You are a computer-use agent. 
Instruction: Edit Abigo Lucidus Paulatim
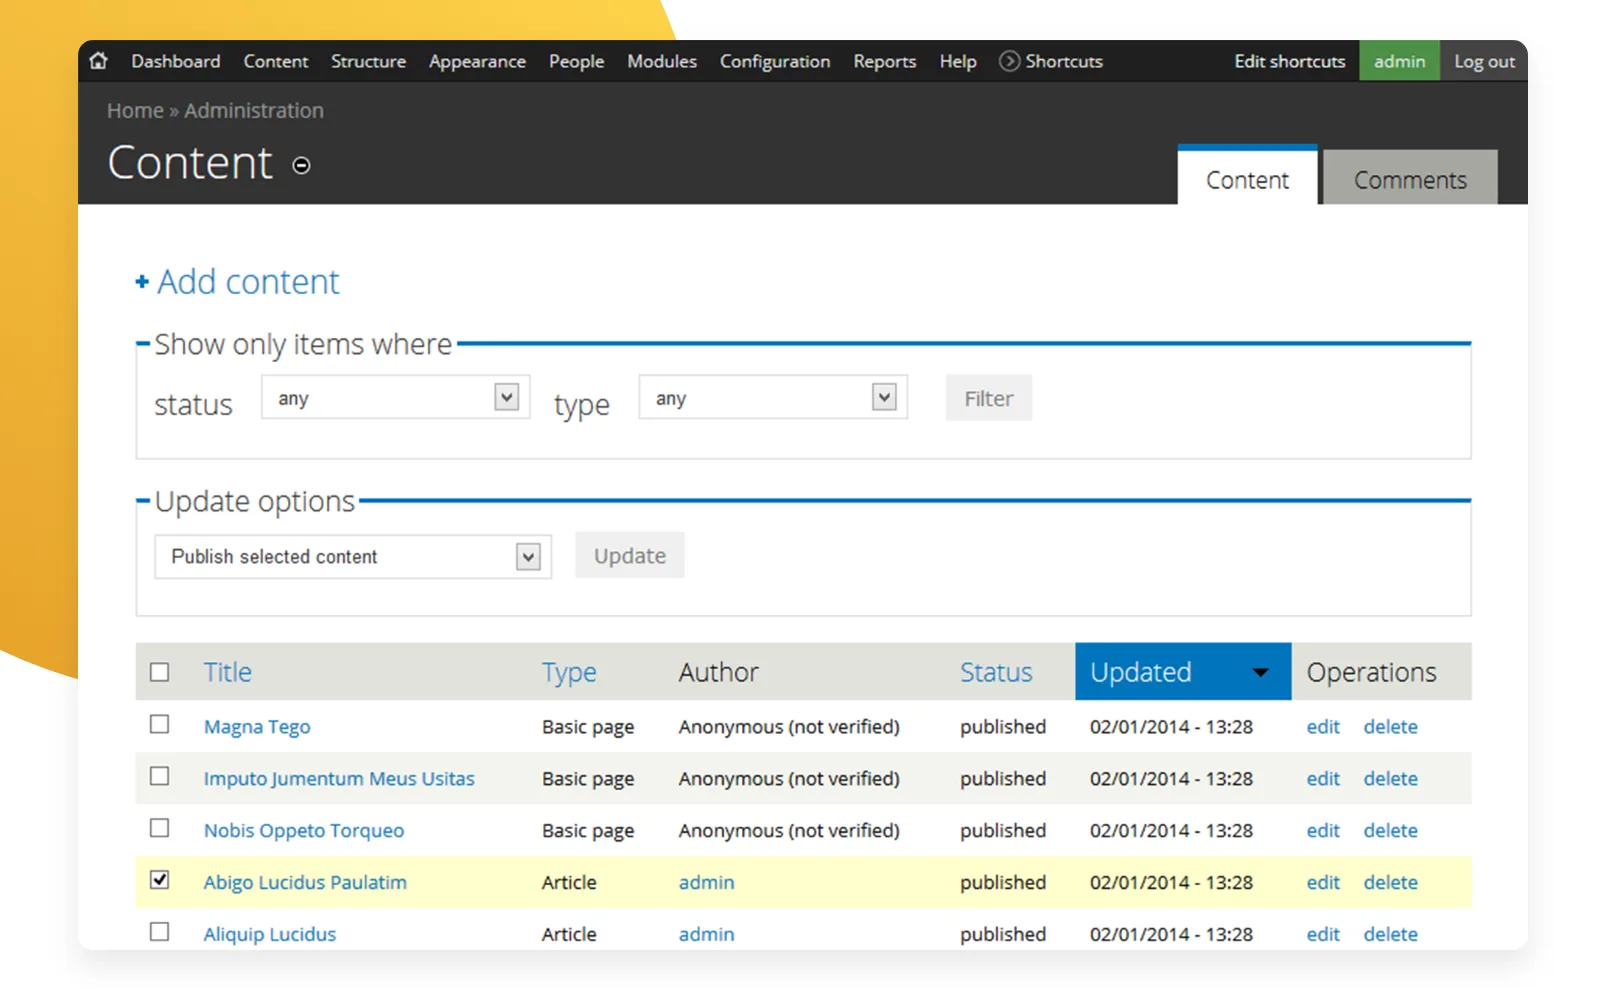point(1323,883)
